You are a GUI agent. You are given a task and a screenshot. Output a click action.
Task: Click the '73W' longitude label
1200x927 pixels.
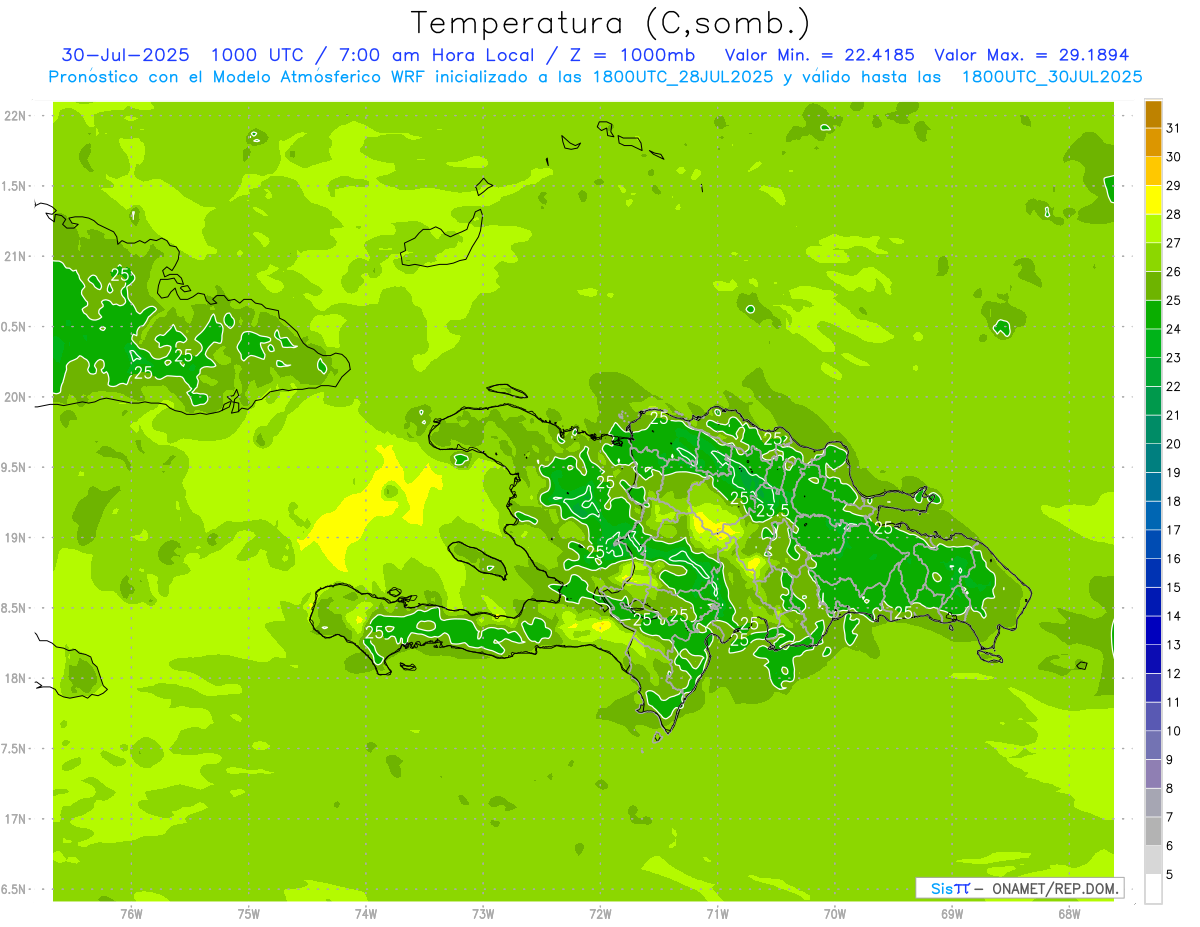click(x=483, y=915)
